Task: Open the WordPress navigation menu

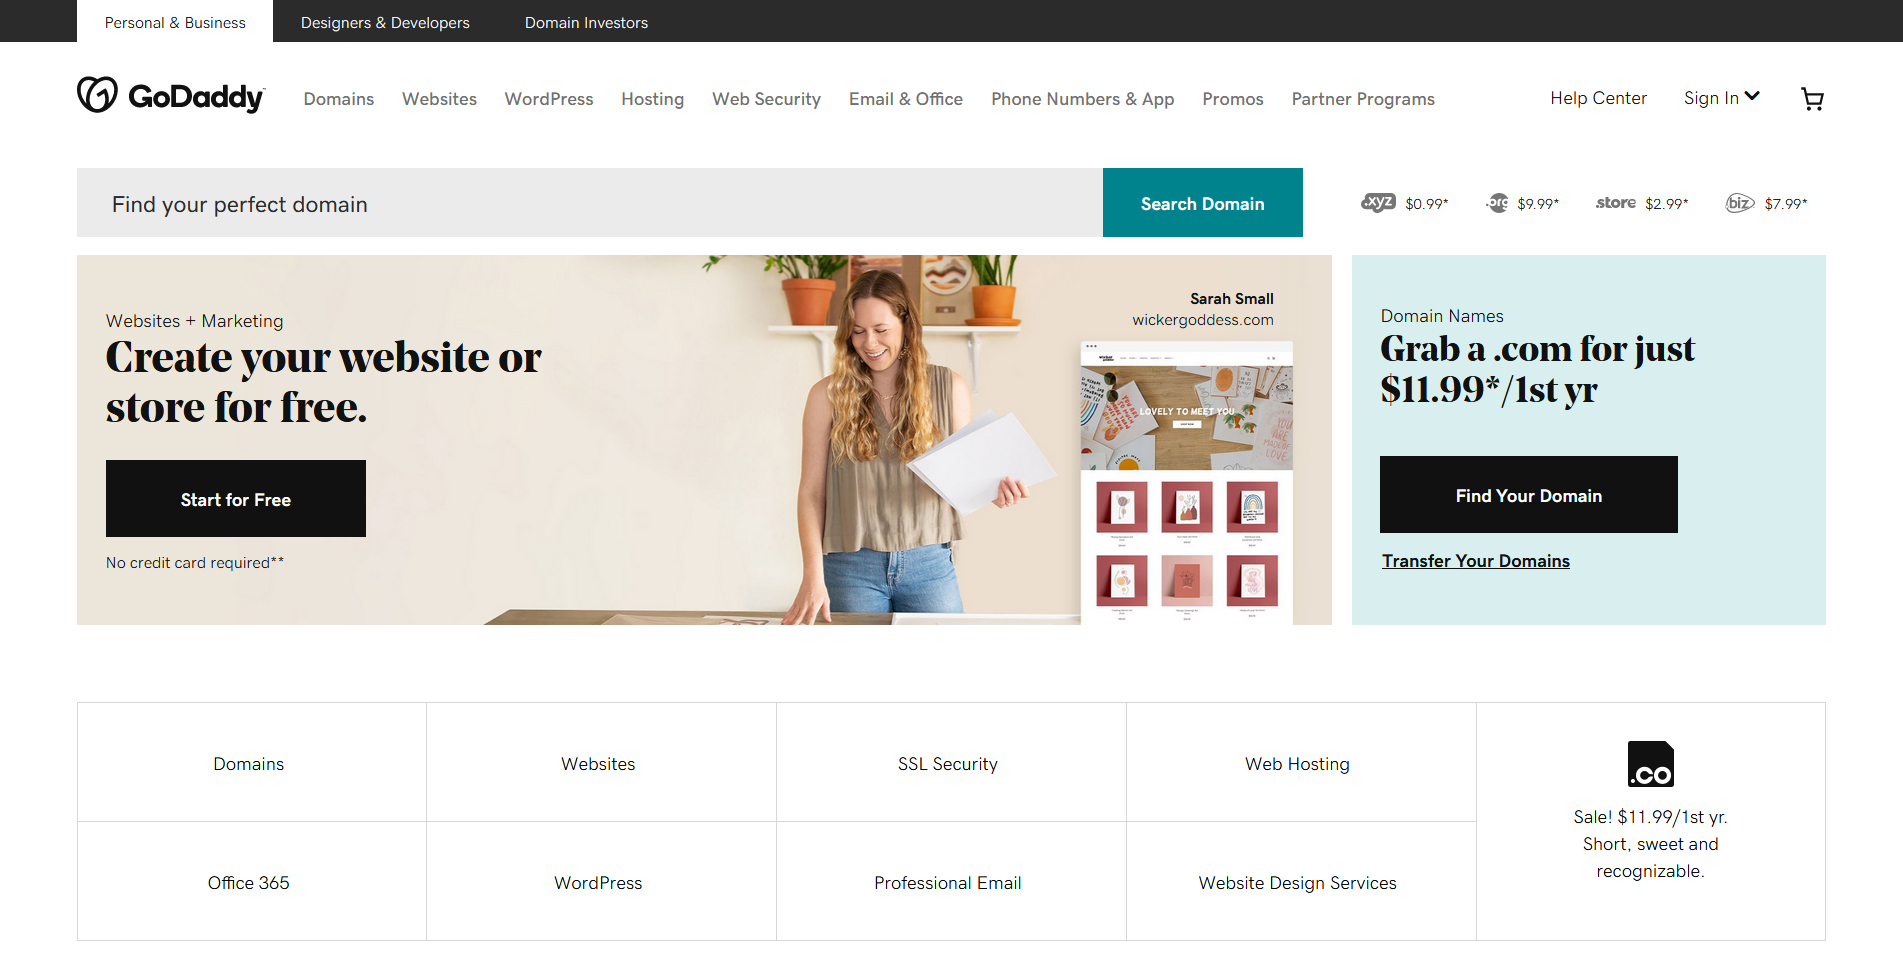Action: (x=549, y=99)
